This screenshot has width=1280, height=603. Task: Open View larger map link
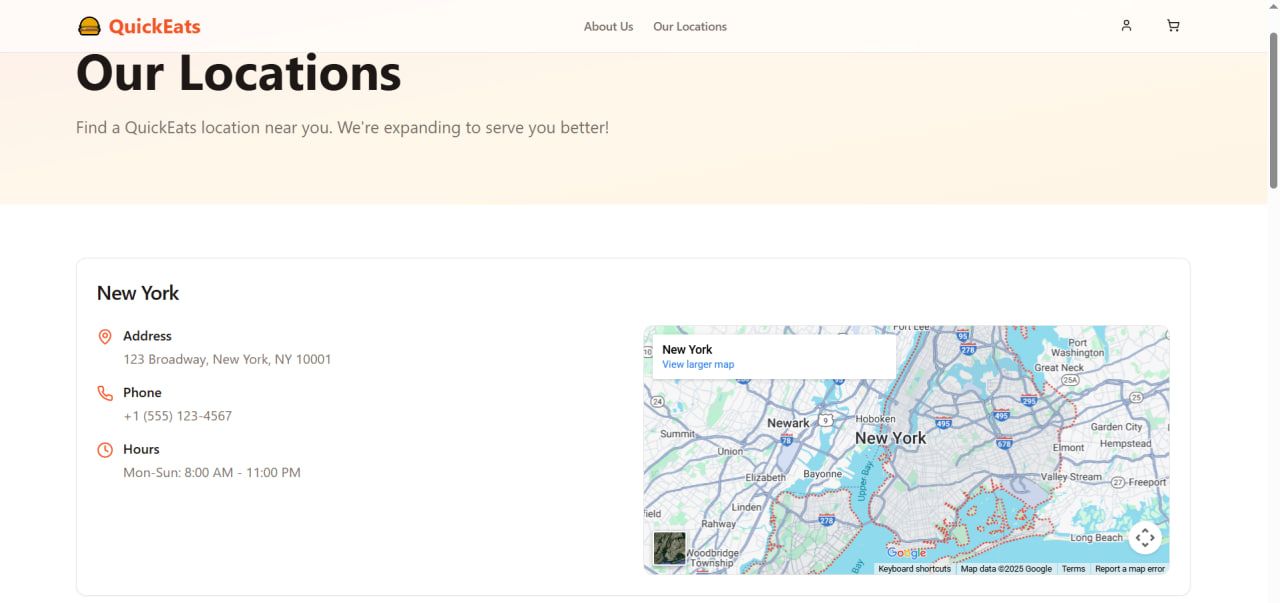click(698, 364)
